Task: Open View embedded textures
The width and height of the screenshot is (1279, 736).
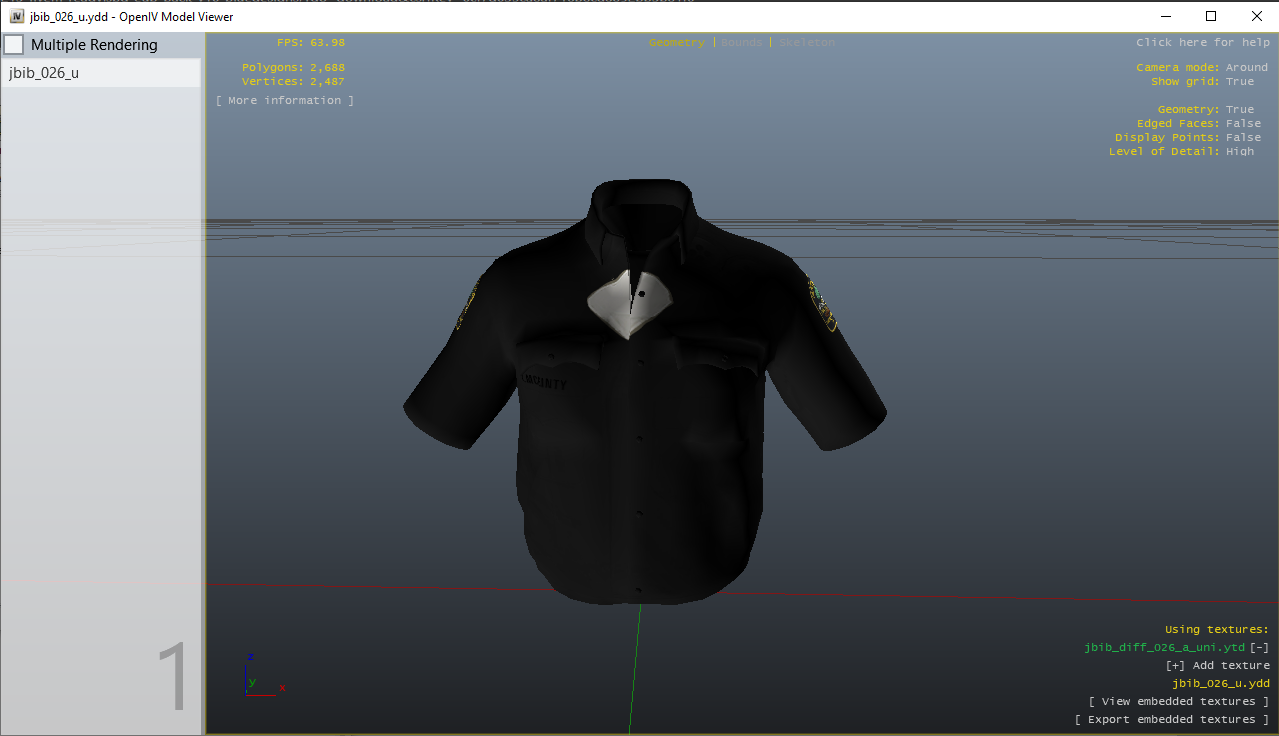Action: 1179,702
